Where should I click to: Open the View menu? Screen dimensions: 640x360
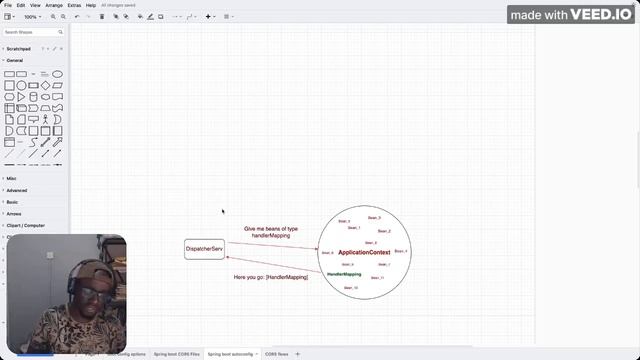[x=36, y=5]
